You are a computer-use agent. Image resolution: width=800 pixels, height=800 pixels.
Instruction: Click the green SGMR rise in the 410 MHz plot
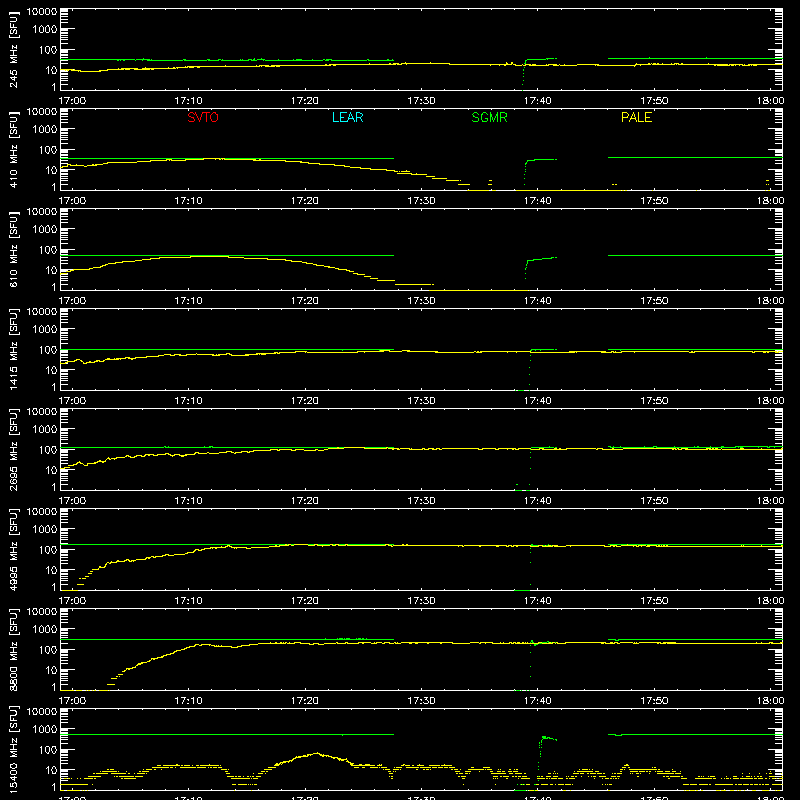coord(527,171)
